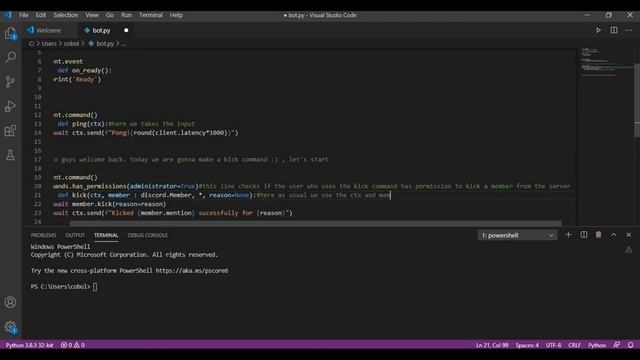Click the VS Code logo icon
The height and width of the screenshot is (360, 640).
pyautogui.click(x=8, y=15)
